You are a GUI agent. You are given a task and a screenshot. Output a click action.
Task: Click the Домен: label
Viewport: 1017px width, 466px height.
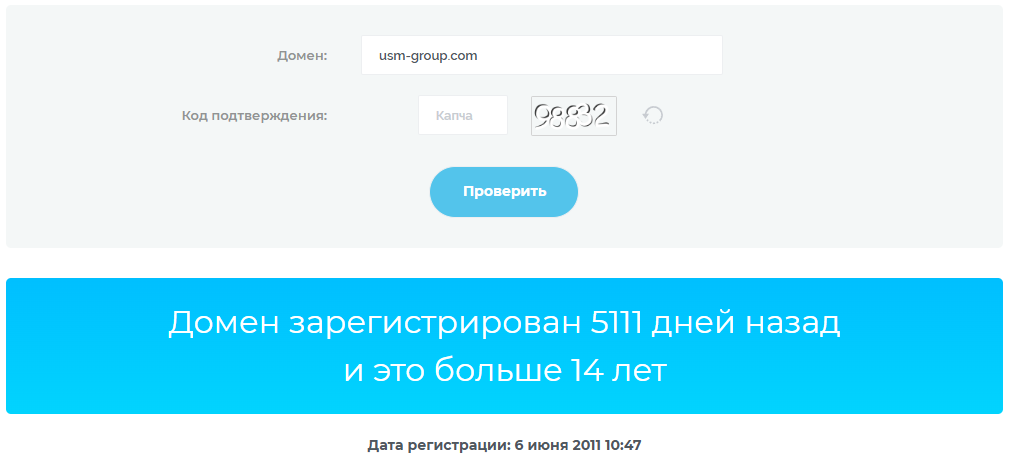pyautogui.click(x=302, y=56)
